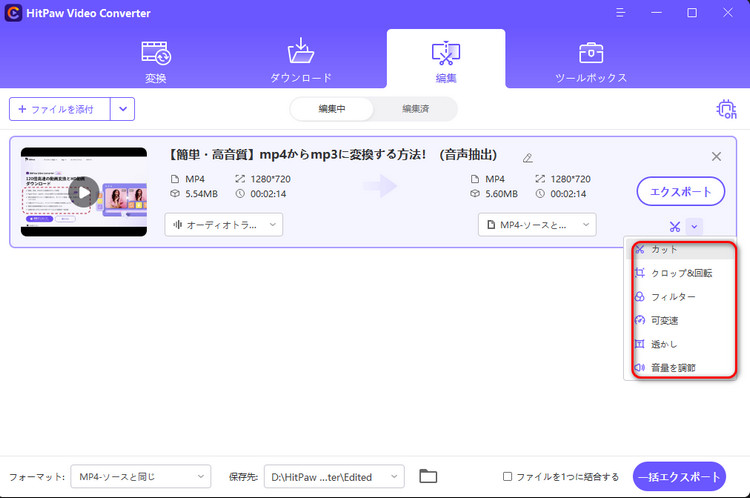Open the ツールボックス tab
Viewport: 750px width, 498px height.
pos(591,62)
